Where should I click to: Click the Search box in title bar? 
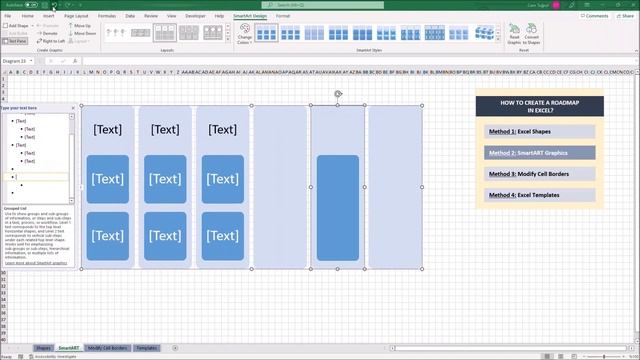click(x=322, y=5)
